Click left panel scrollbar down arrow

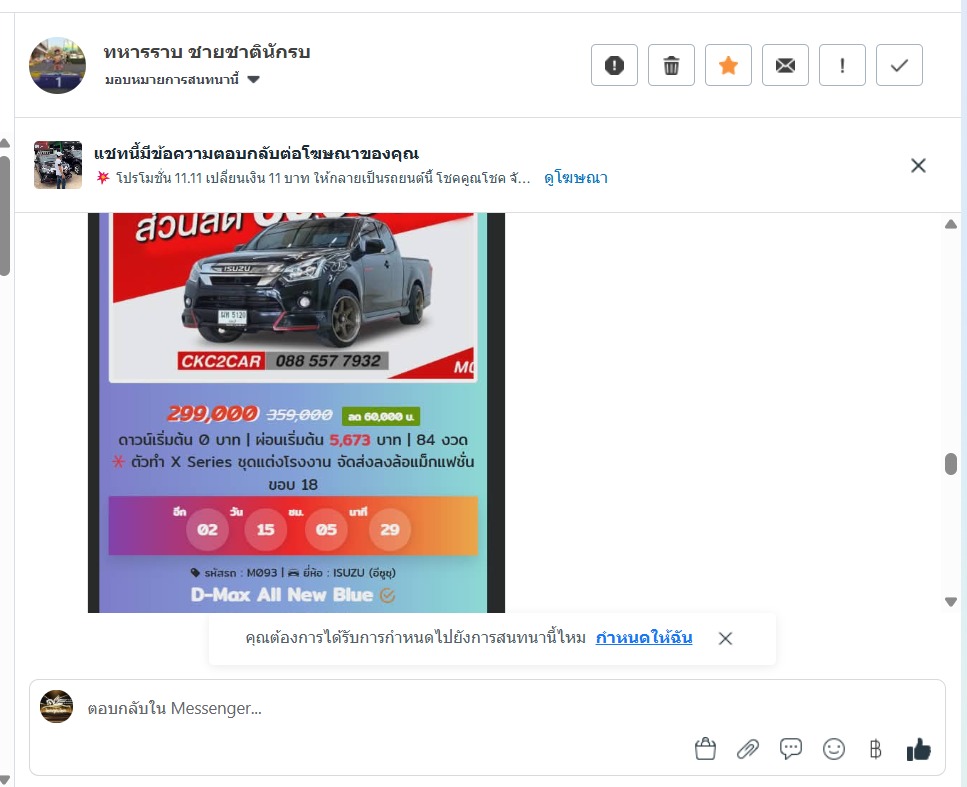tap(4, 780)
